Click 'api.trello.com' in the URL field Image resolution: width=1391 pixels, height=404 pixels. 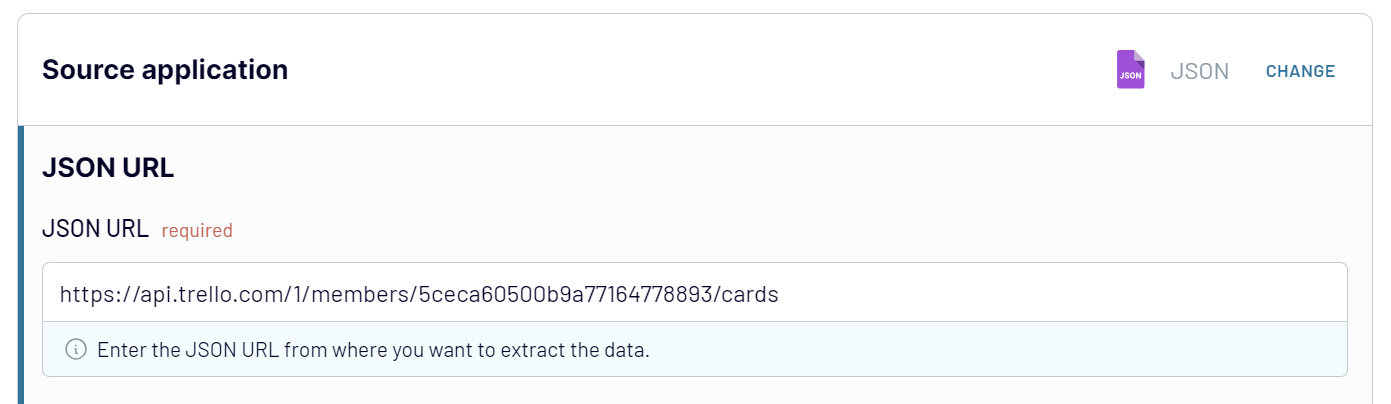pyautogui.click(x=180, y=294)
